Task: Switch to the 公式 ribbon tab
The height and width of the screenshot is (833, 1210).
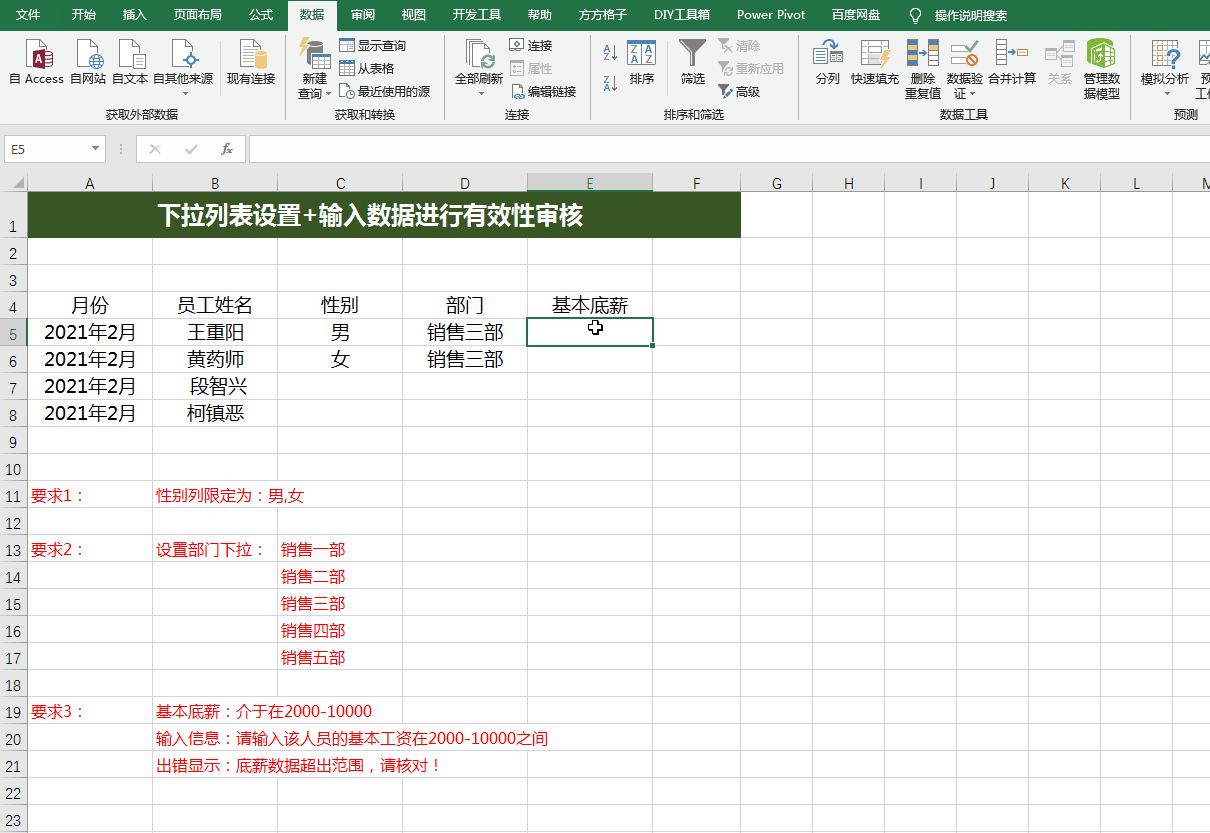Action: point(260,15)
